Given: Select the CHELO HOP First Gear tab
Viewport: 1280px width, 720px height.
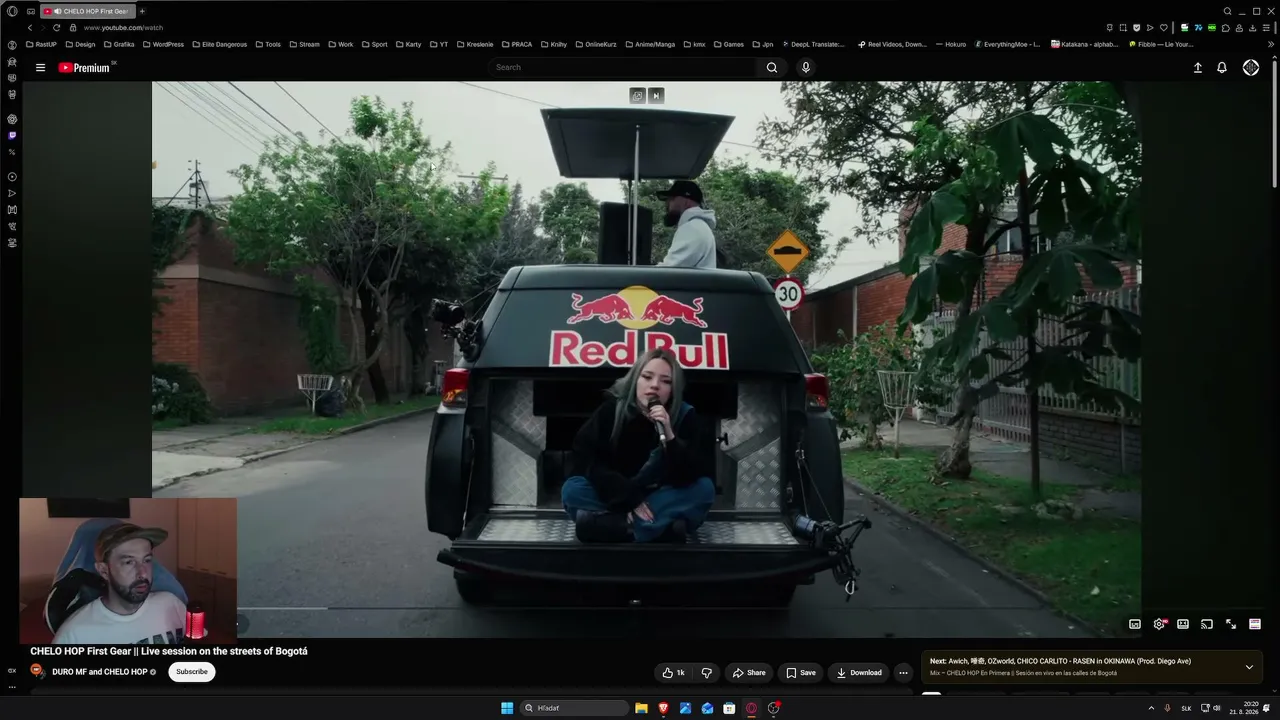Looking at the screenshot, I should [x=87, y=11].
